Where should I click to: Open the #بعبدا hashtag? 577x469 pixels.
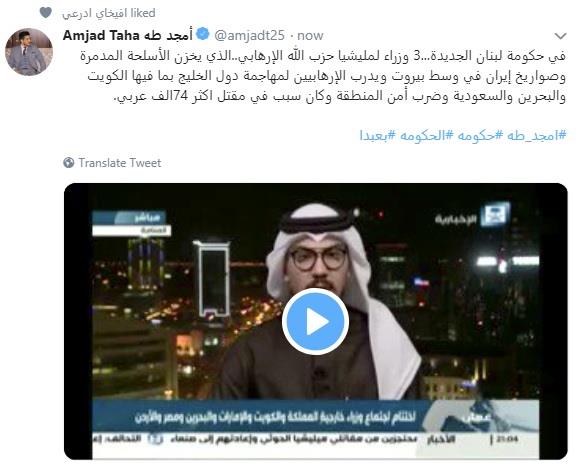378,135
